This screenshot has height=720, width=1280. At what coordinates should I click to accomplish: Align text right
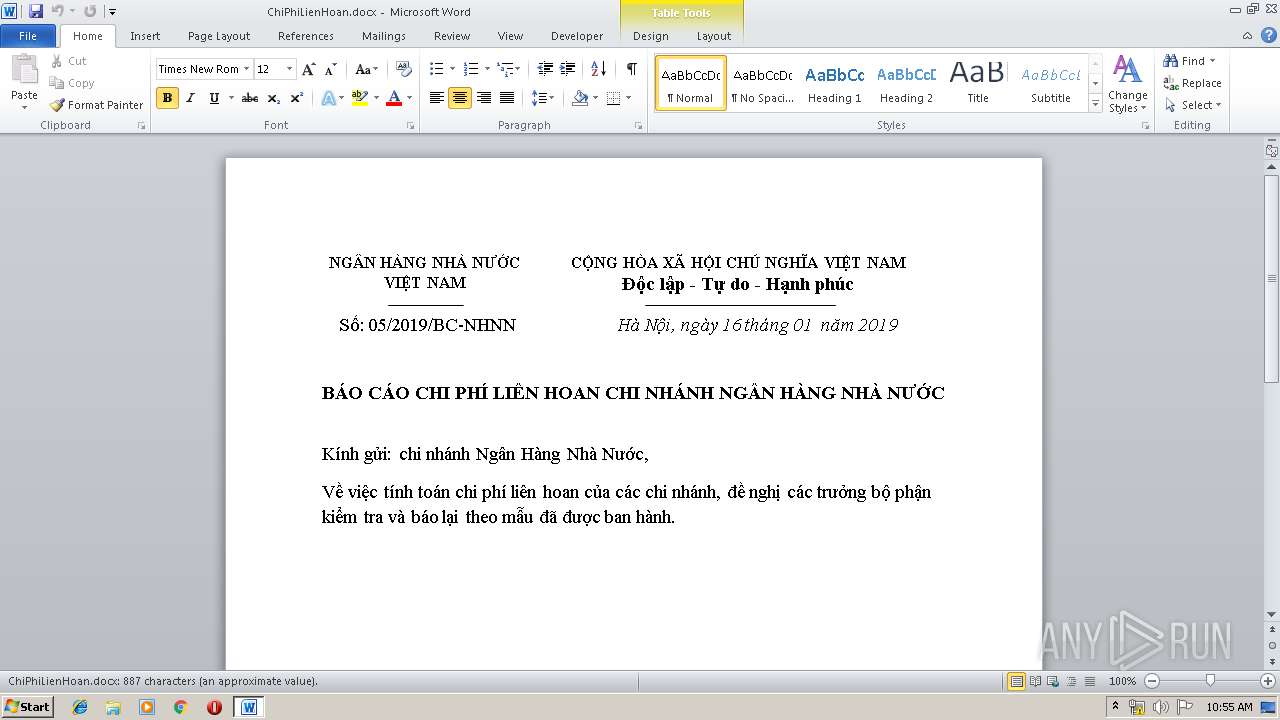[x=484, y=98]
